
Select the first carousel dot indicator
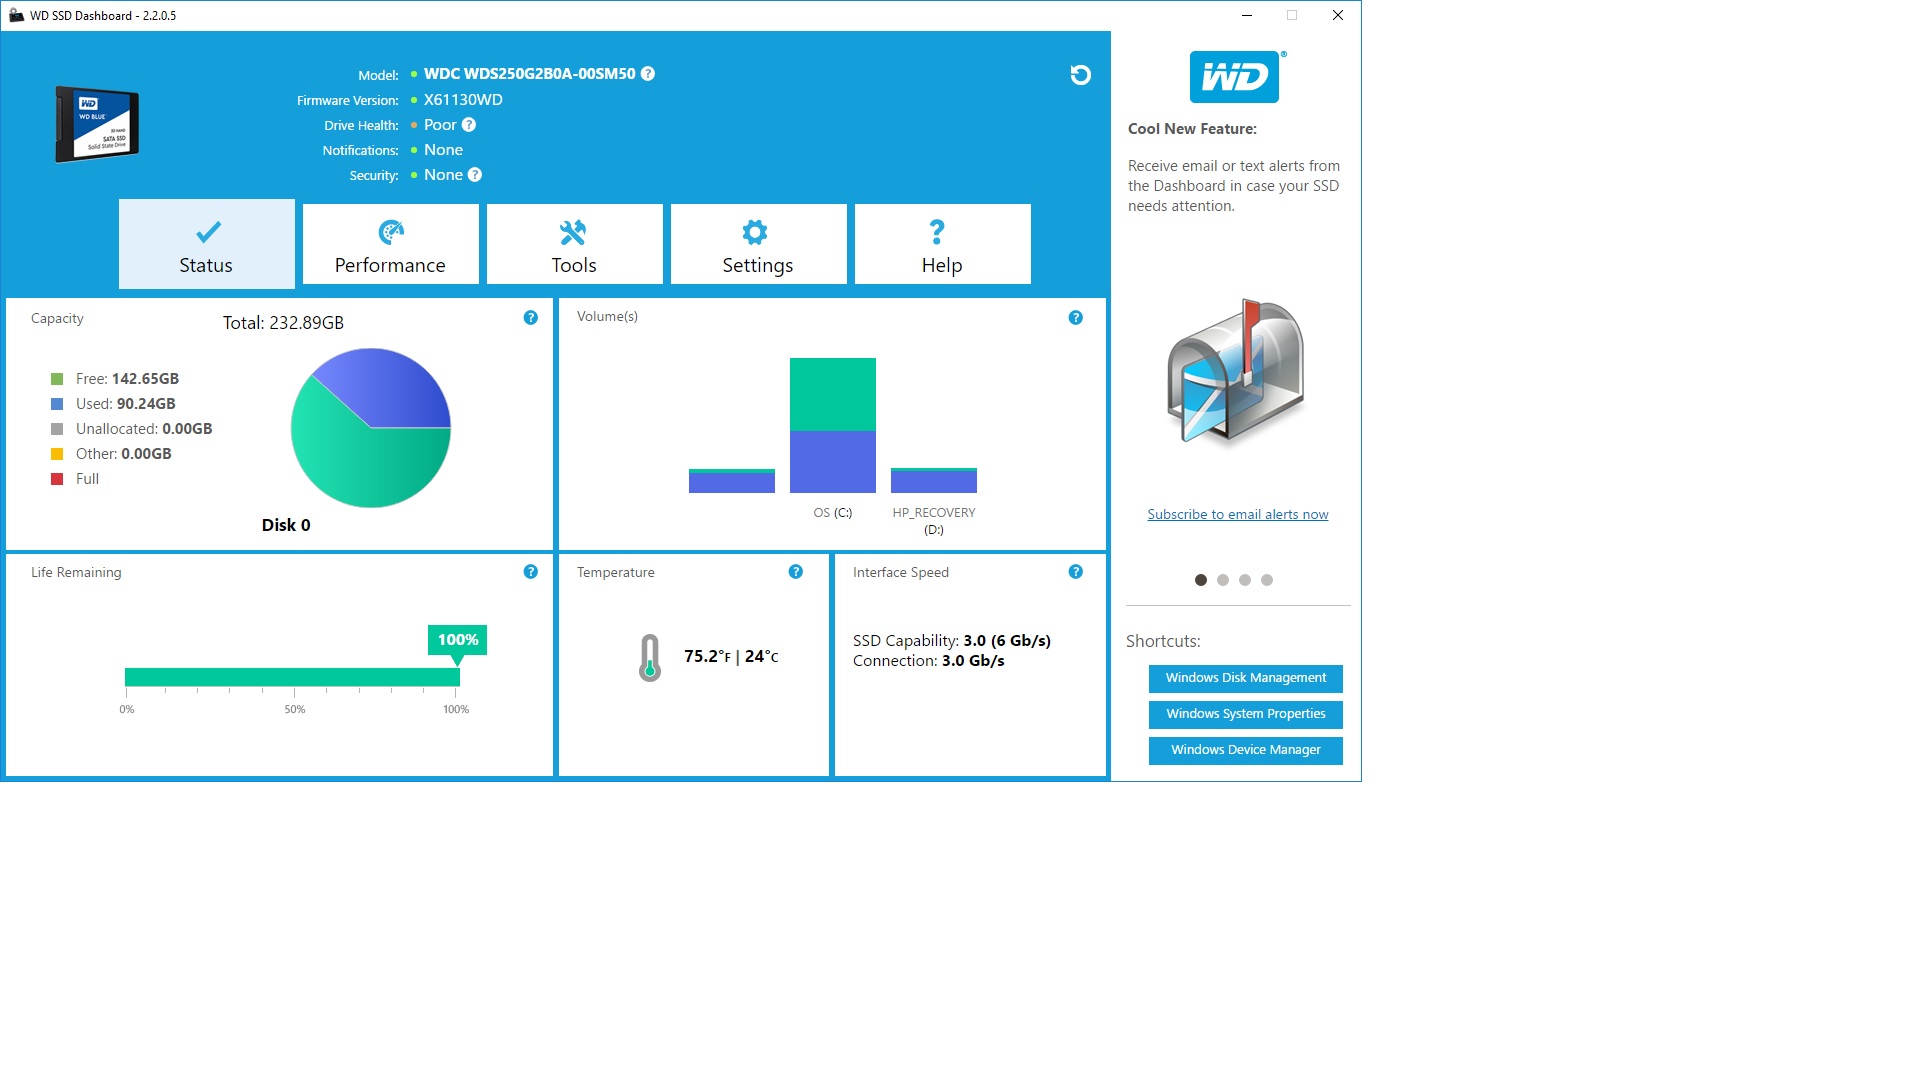click(x=1201, y=580)
